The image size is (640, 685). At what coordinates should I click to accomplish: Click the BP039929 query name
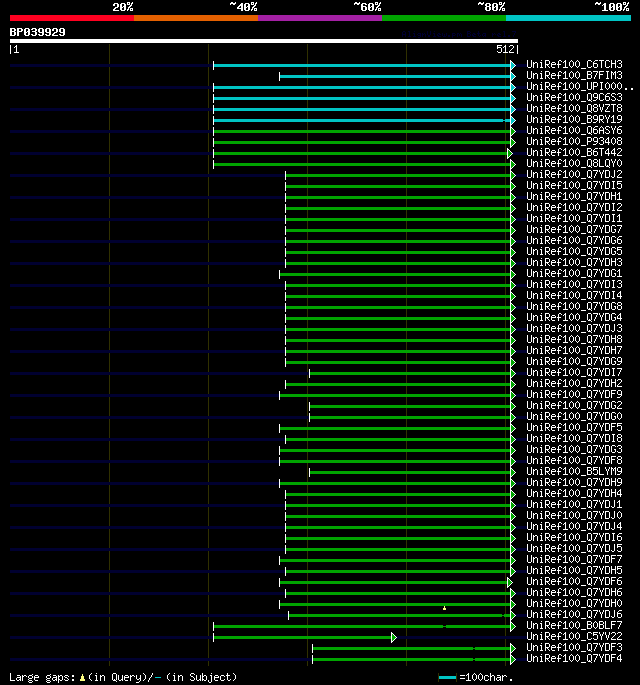click(38, 32)
